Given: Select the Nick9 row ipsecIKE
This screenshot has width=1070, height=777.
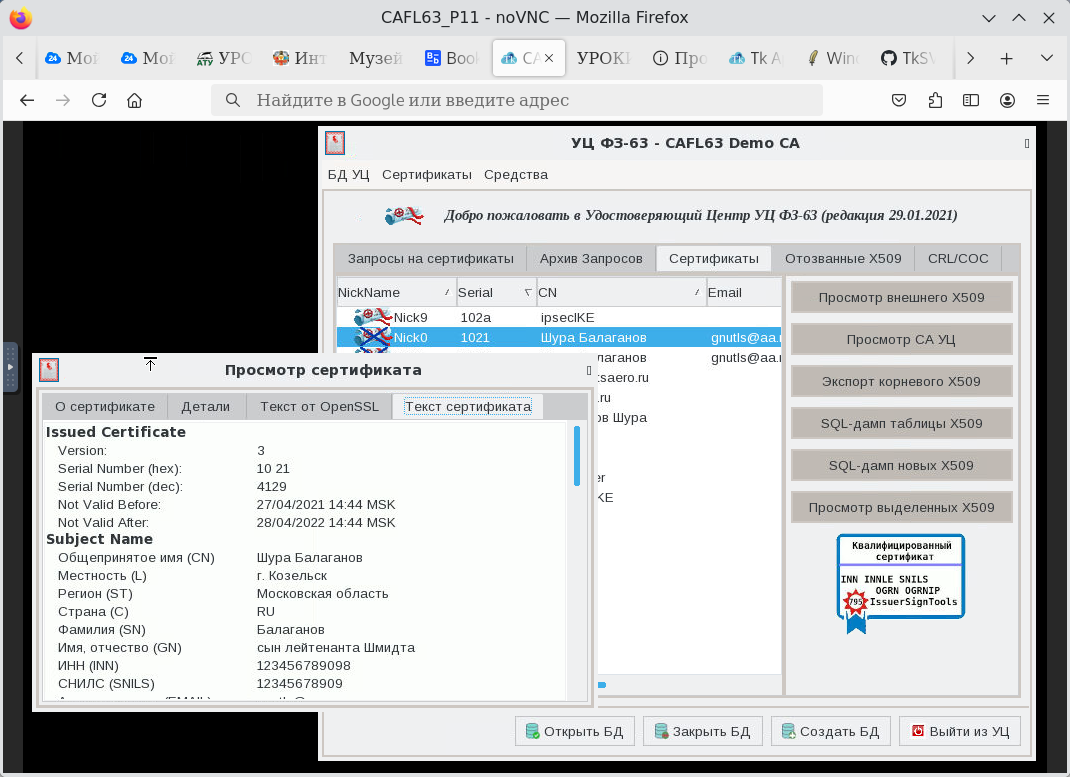Looking at the screenshot, I should point(559,317).
